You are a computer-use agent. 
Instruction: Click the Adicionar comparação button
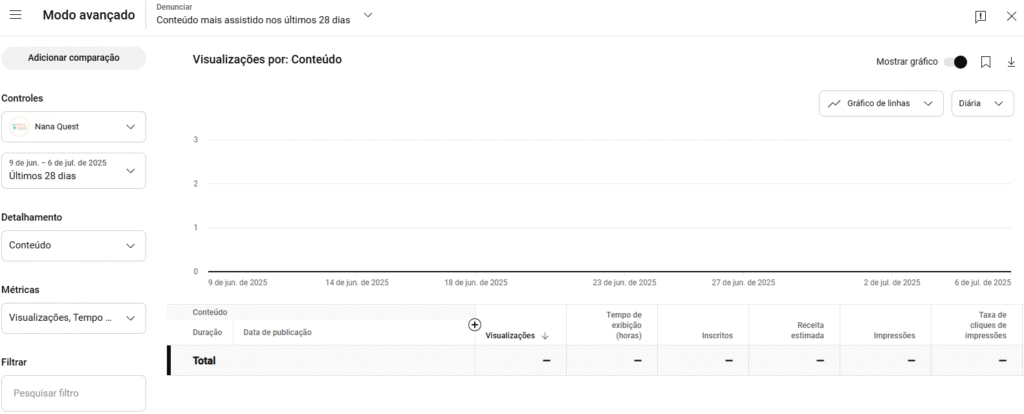[x=74, y=58]
